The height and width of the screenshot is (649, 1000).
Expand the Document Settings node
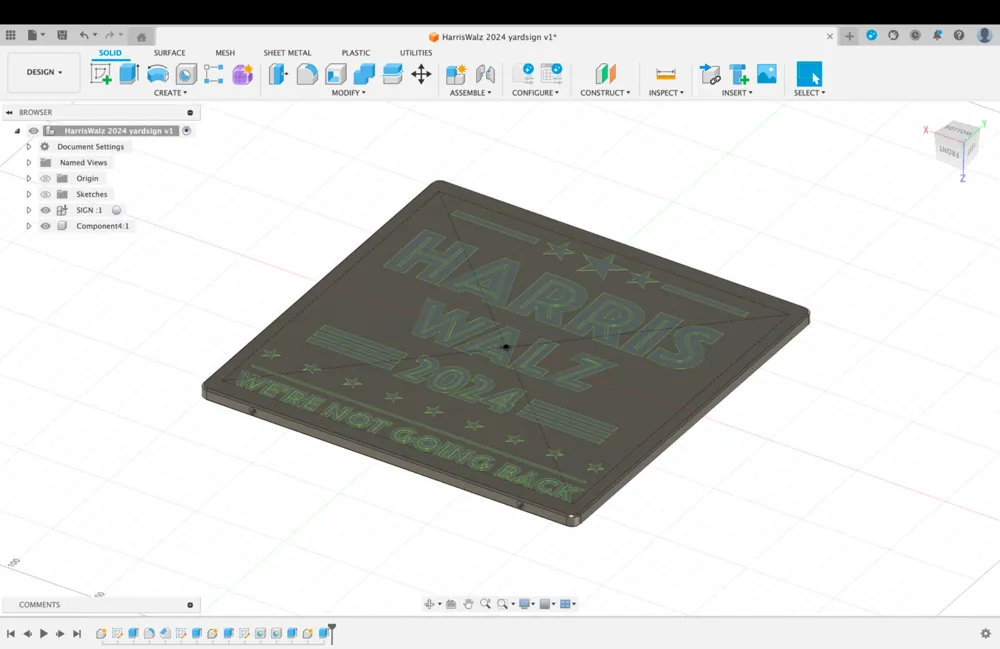pos(29,147)
